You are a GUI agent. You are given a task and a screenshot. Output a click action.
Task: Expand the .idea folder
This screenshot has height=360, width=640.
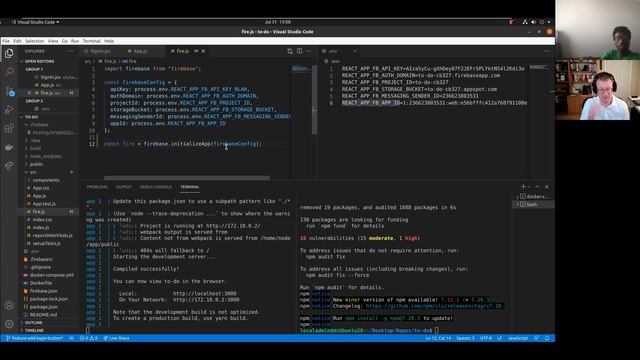click(36, 140)
